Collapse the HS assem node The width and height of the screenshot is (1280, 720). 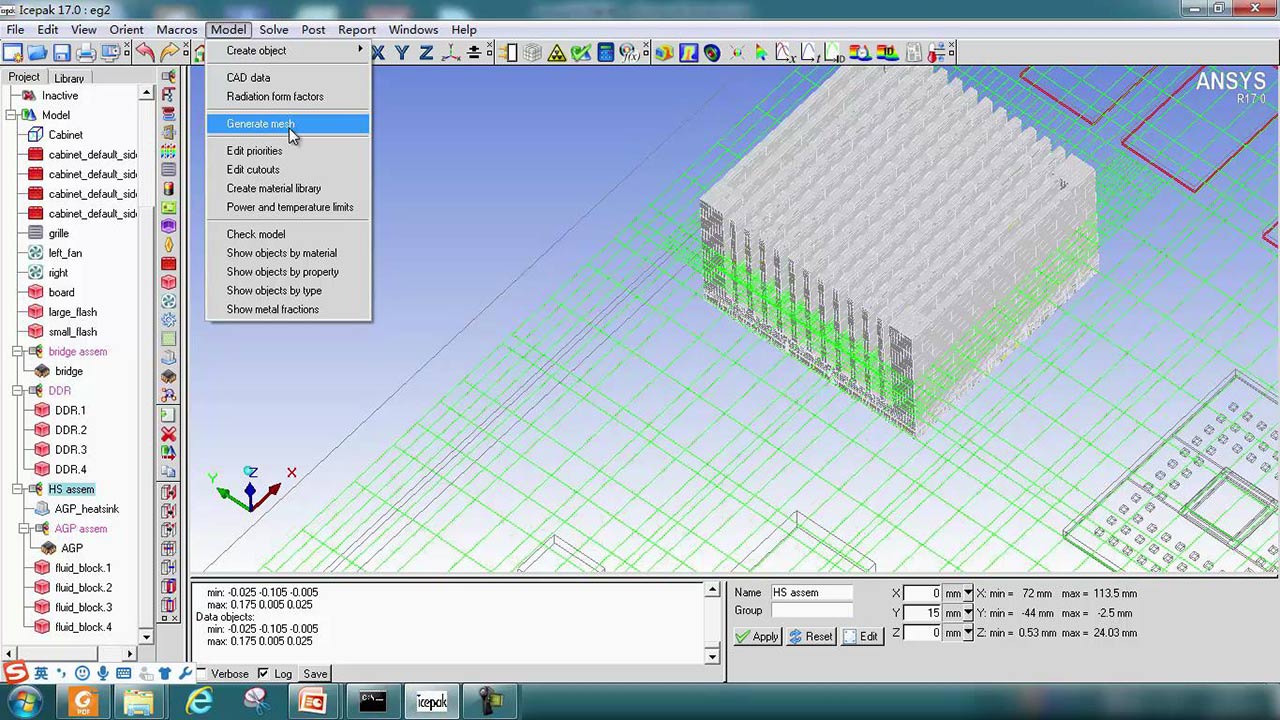tap(18, 489)
